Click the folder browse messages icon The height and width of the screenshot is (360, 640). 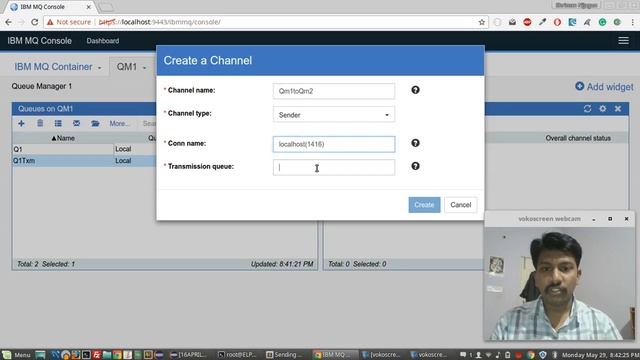point(95,123)
